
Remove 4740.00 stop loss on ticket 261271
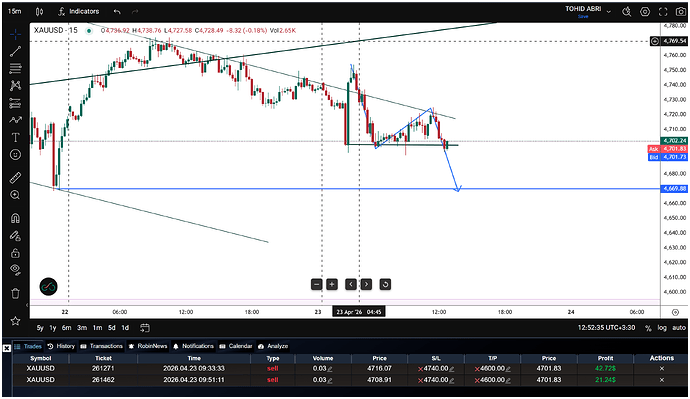[x=421, y=369]
